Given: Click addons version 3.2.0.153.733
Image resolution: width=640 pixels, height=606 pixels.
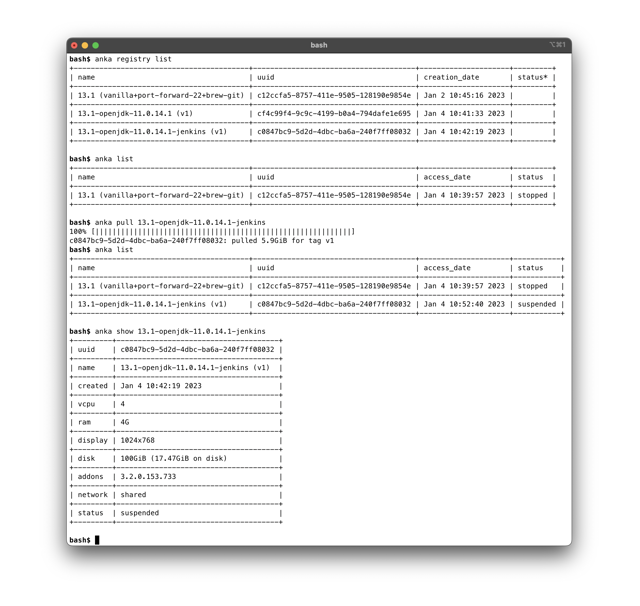Looking at the screenshot, I should [x=148, y=477].
